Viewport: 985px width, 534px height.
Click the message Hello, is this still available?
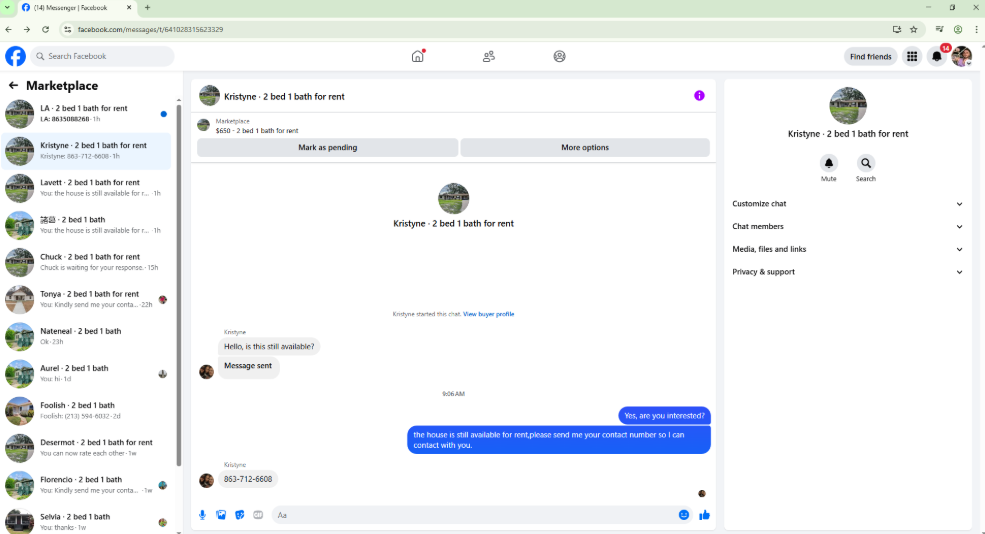pos(269,347)
